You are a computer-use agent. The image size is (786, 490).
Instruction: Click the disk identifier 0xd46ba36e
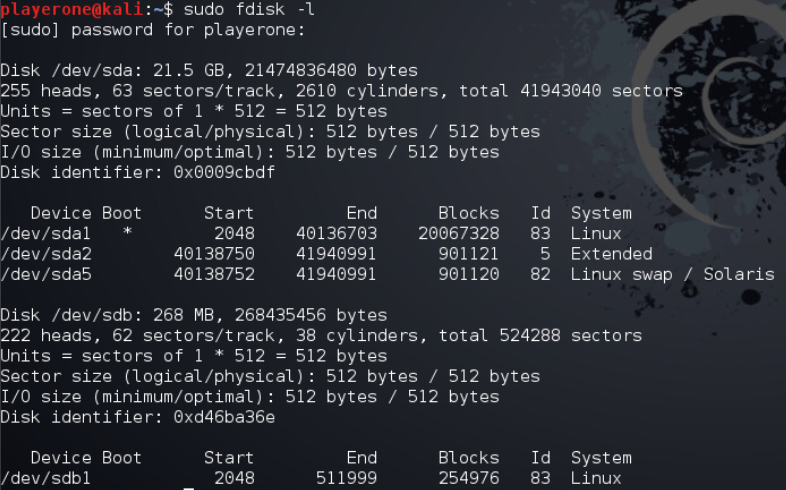[x=224, y=417]
